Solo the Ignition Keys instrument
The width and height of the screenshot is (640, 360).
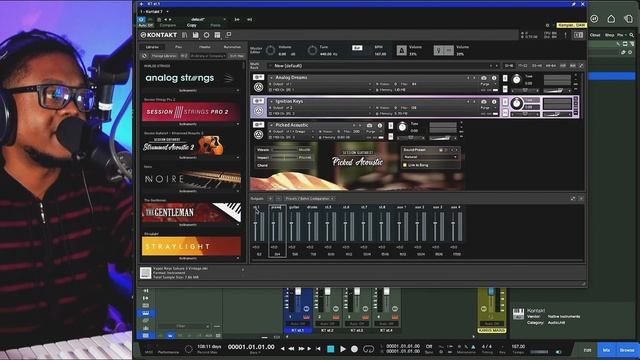pos(505,101)
